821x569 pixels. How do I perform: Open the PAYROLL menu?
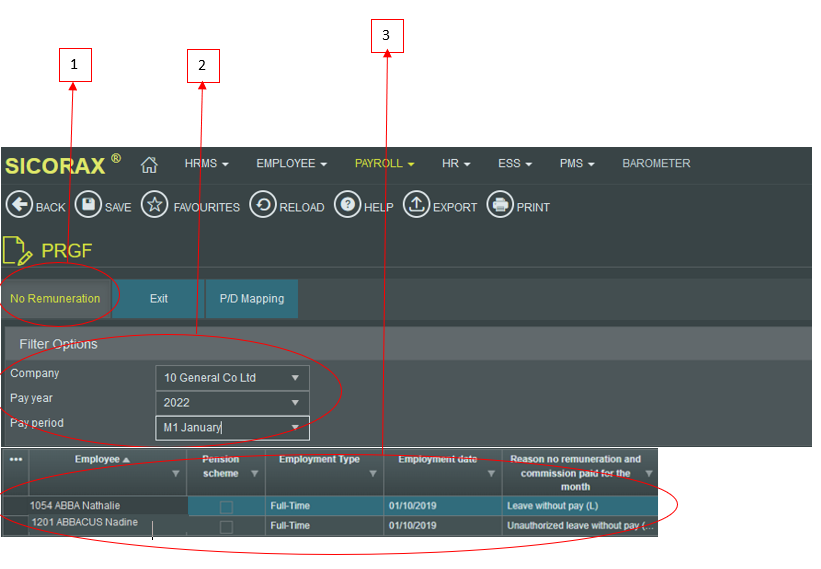click(x=384, y=164)
